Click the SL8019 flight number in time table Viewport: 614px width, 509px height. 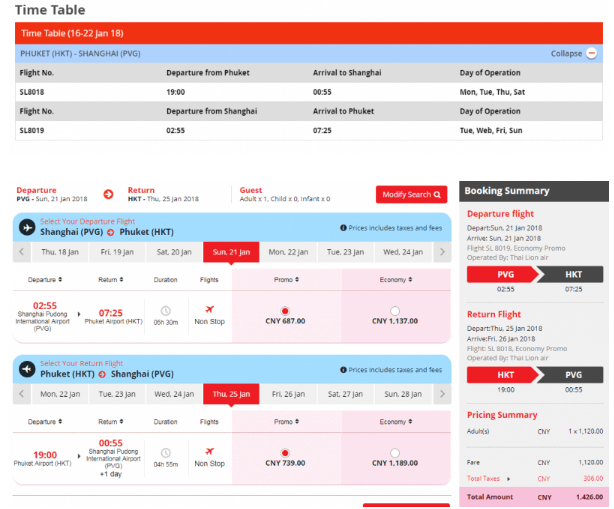(32, 130)
